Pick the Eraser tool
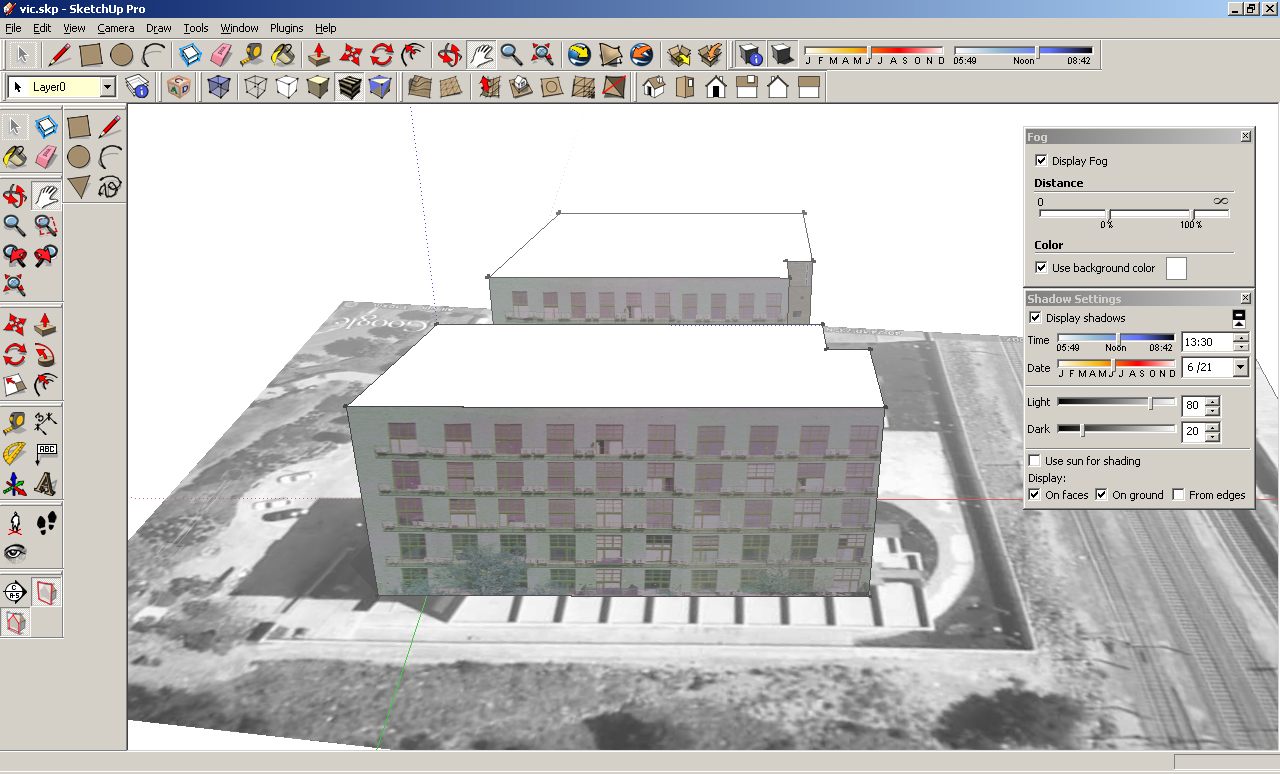This screenshot has height=774, width=1280. (x=46, y=156)
